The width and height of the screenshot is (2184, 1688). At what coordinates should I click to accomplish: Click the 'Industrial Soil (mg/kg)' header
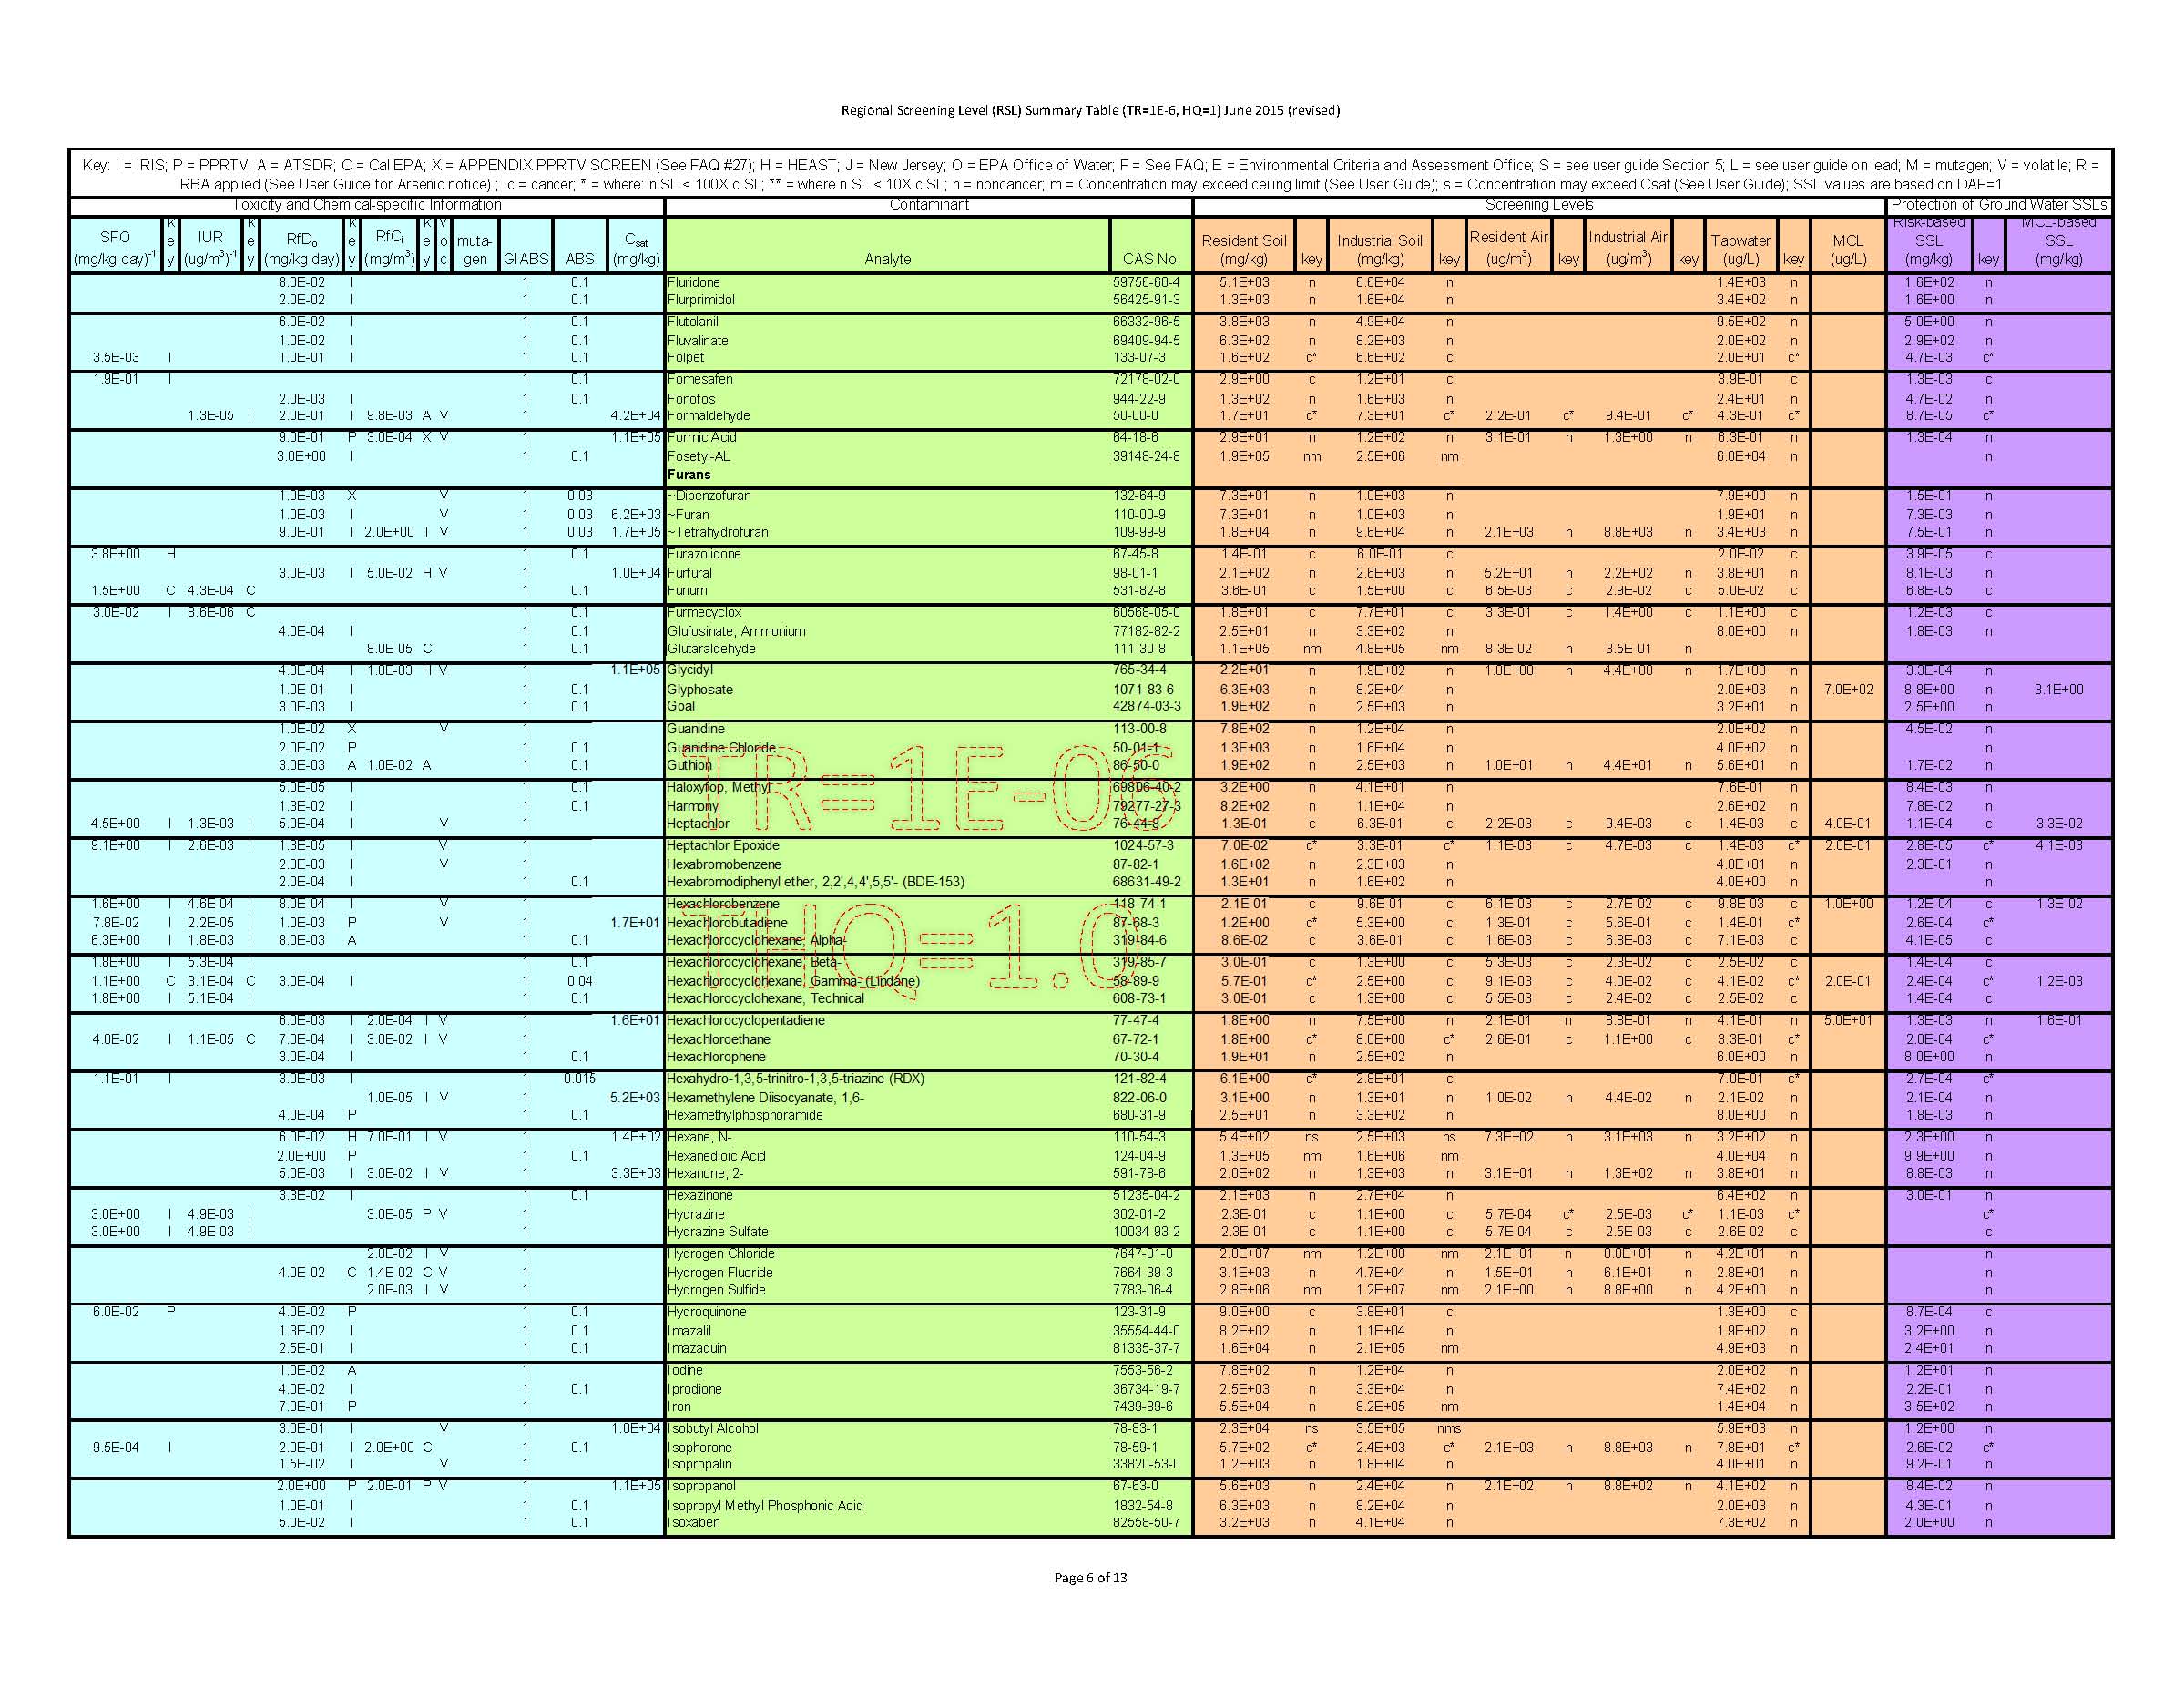(x=1379, y=249)
